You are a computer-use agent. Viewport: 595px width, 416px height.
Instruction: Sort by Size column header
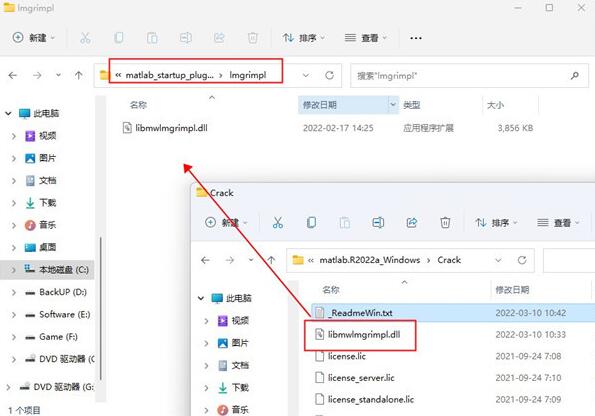click(495, 105)
